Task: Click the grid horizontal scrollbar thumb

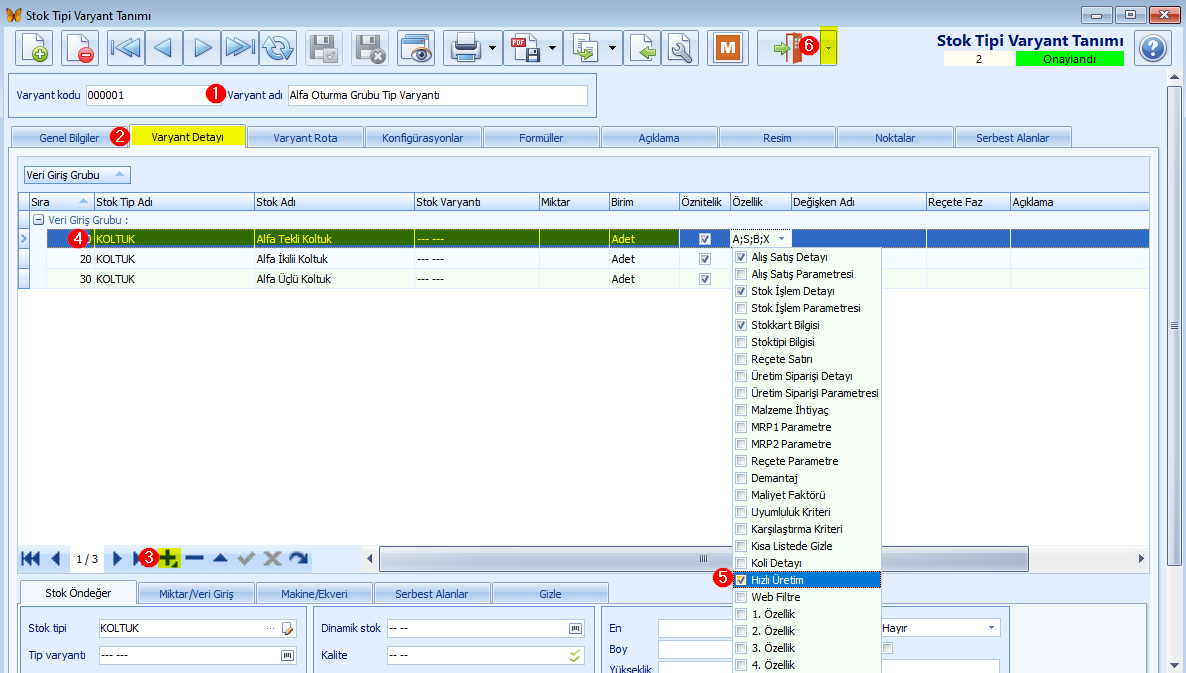Action: pyautogui.click(x=703, y=559)
